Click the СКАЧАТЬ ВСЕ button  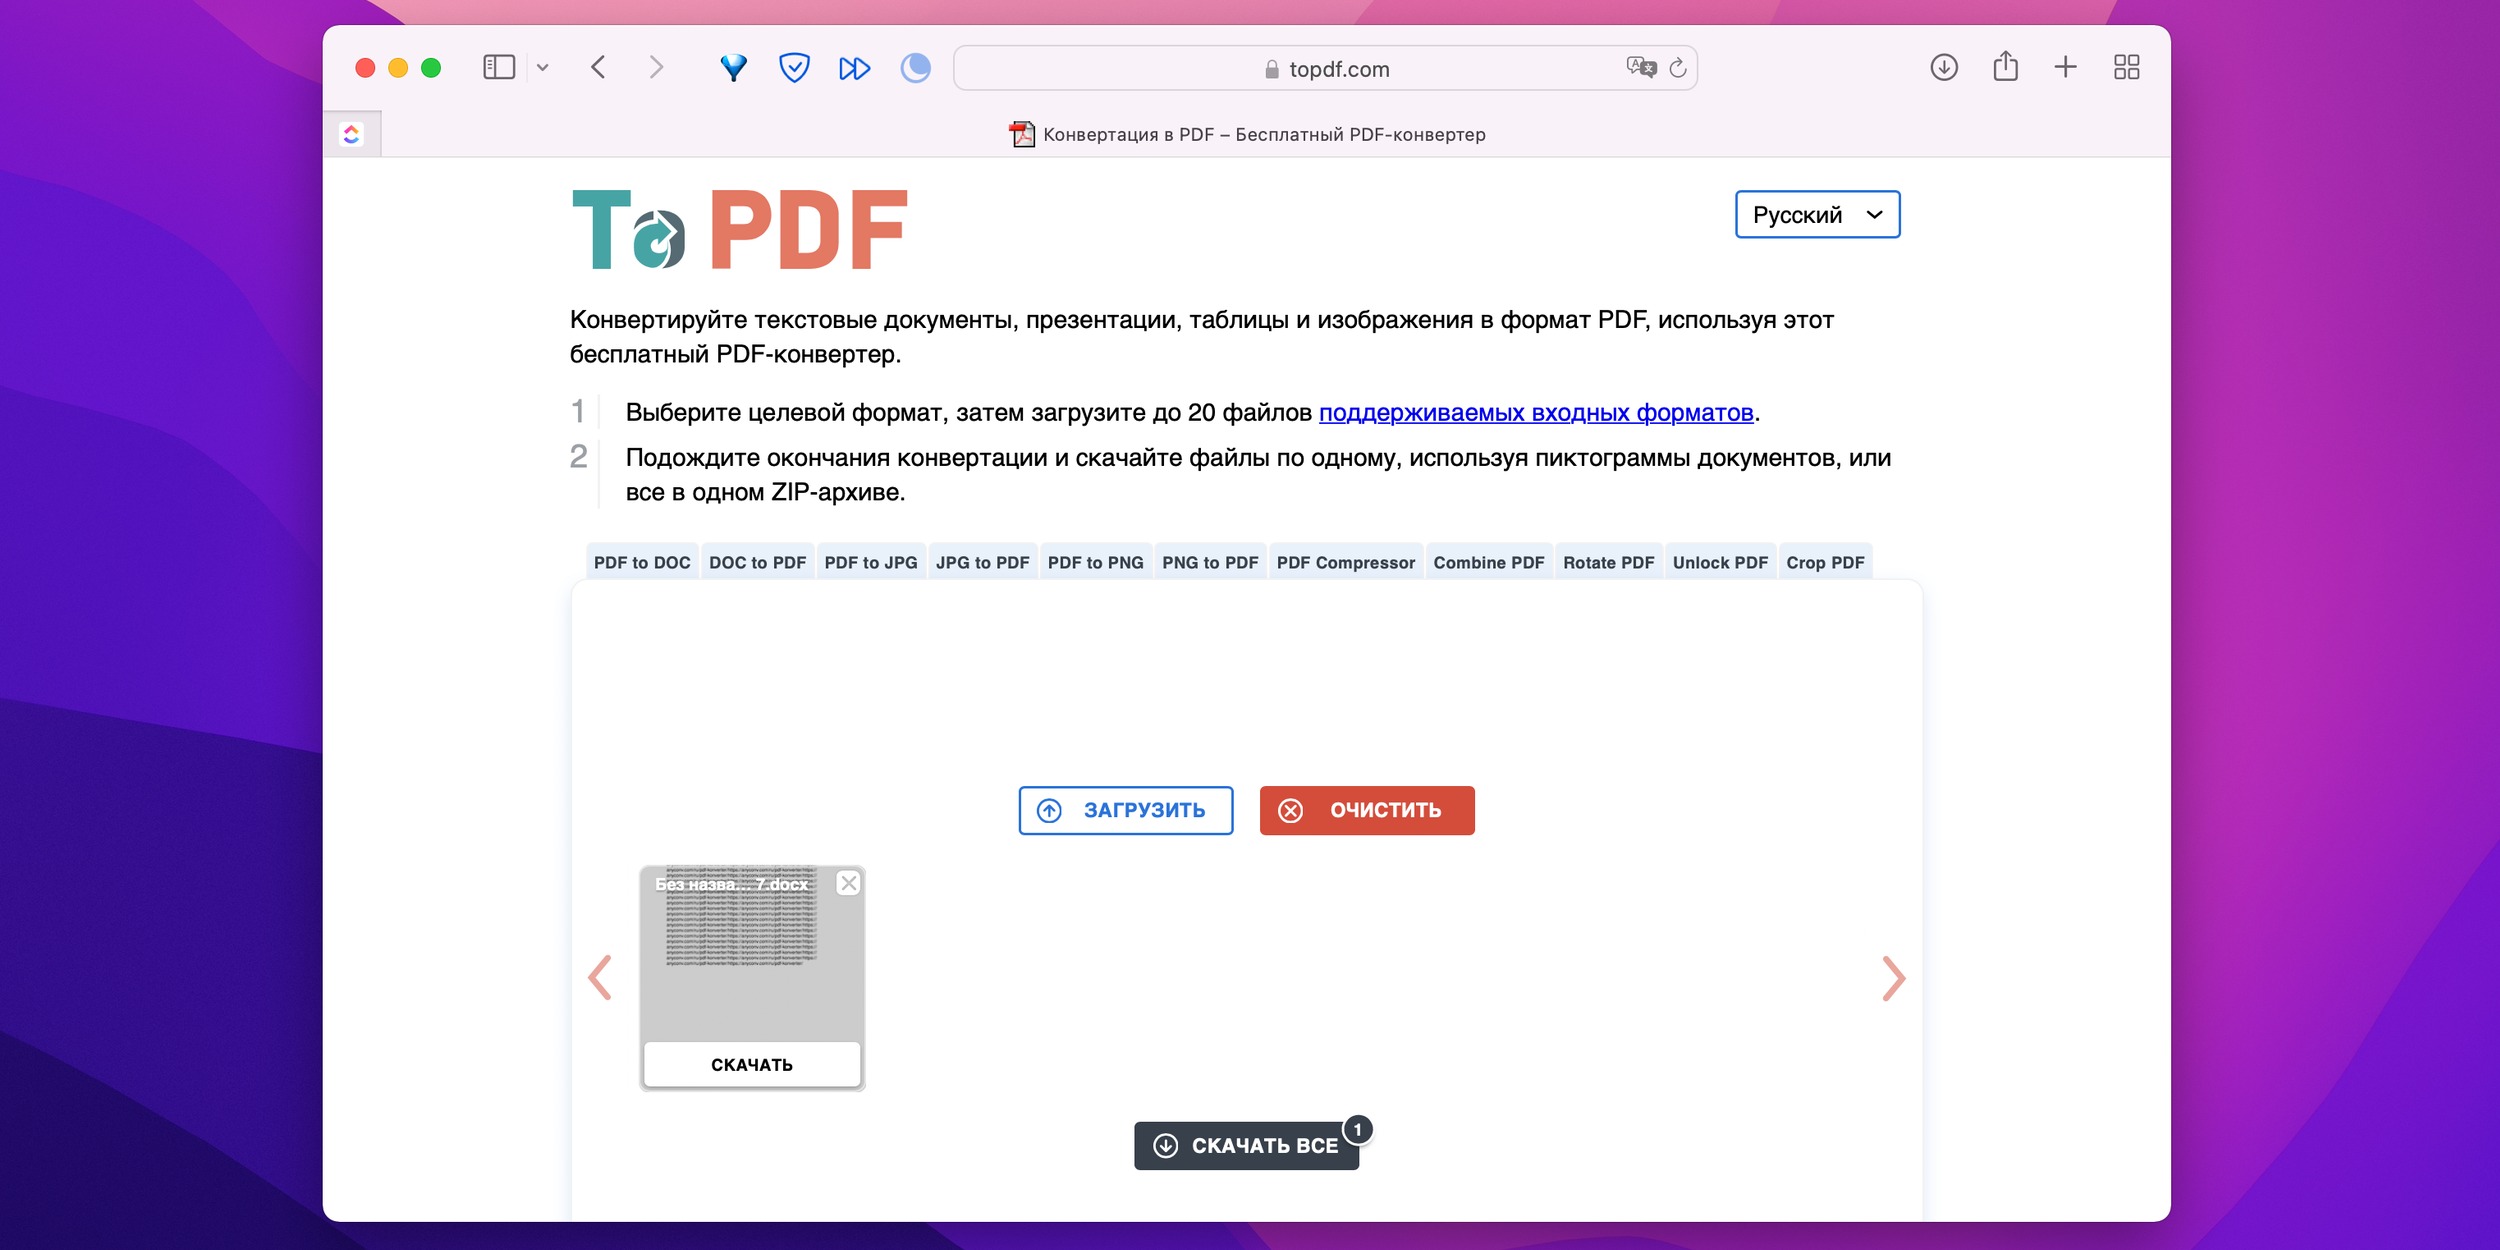pos(1246,1145)
